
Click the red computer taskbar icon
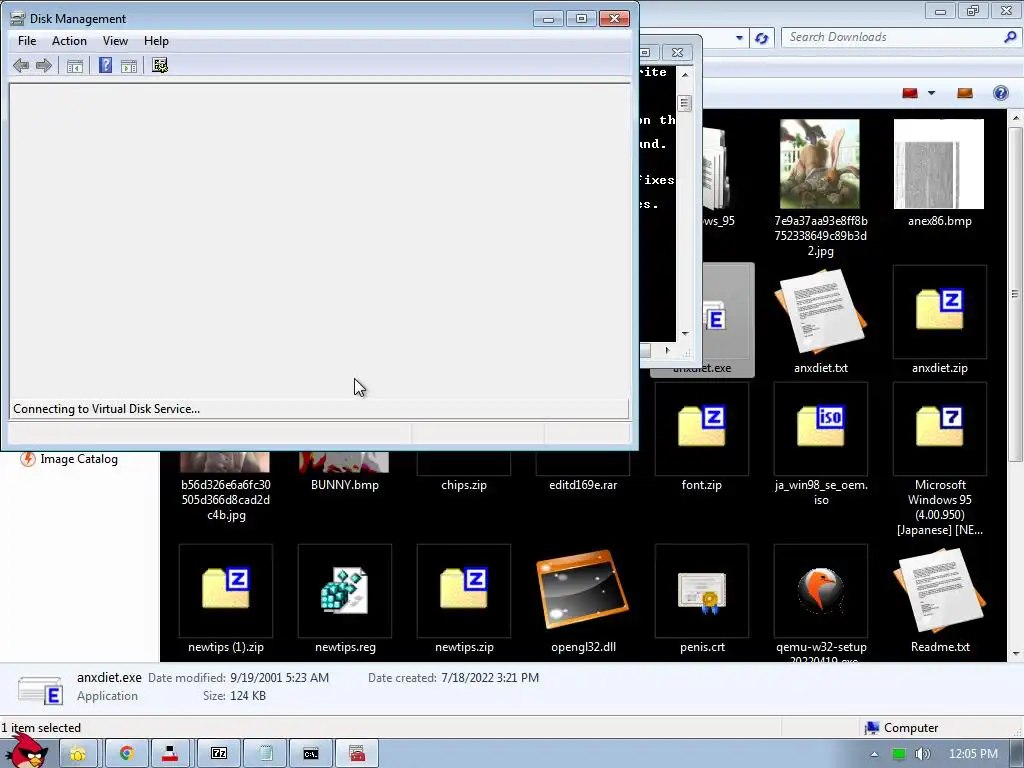[x=170, y=754]
